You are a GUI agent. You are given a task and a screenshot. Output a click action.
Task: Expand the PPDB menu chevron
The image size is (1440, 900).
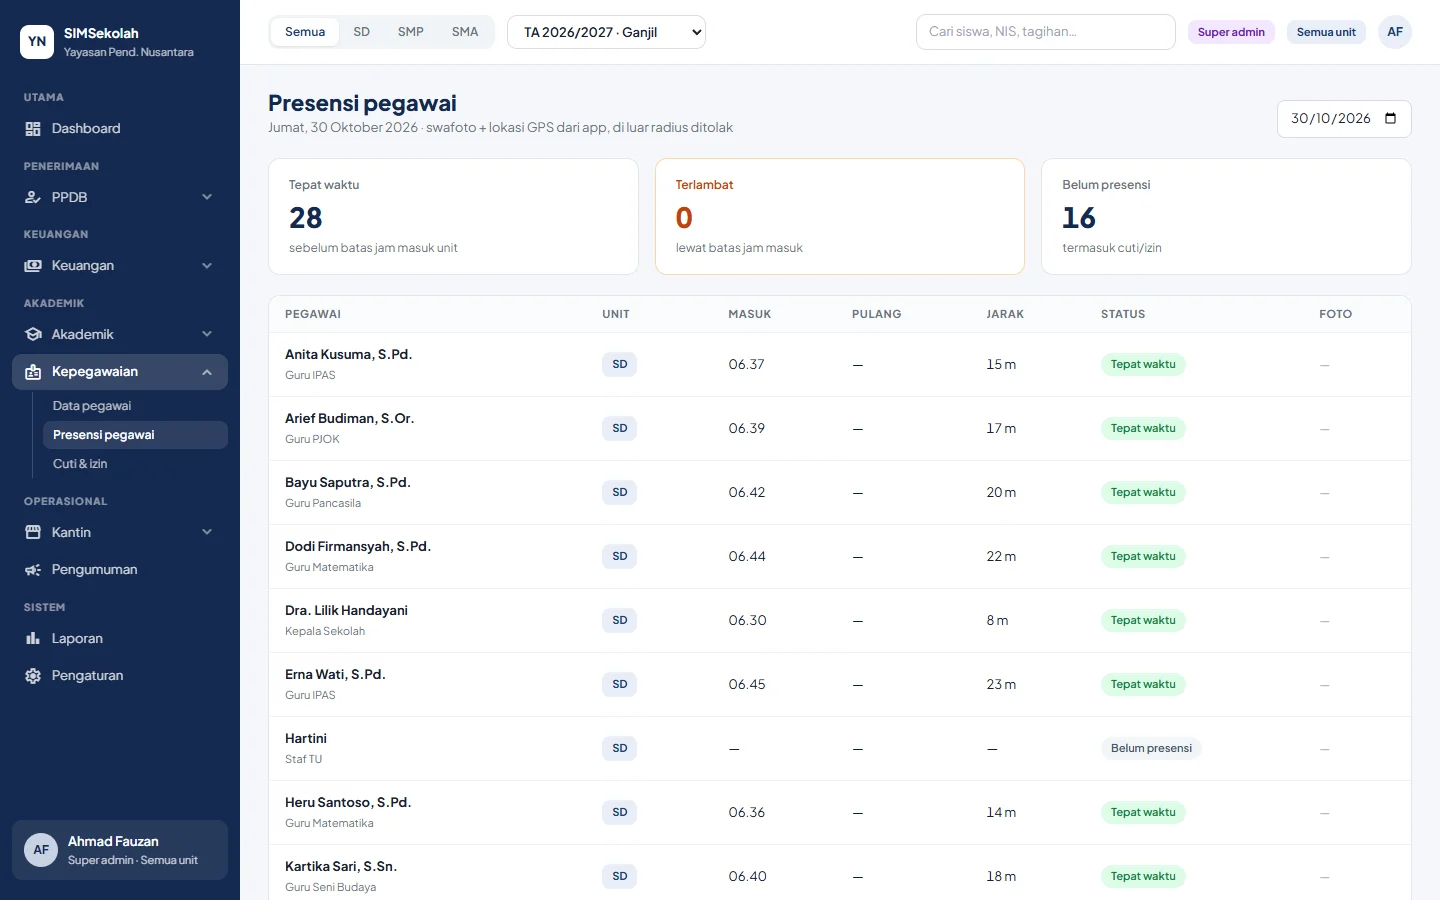pos(207,198)
